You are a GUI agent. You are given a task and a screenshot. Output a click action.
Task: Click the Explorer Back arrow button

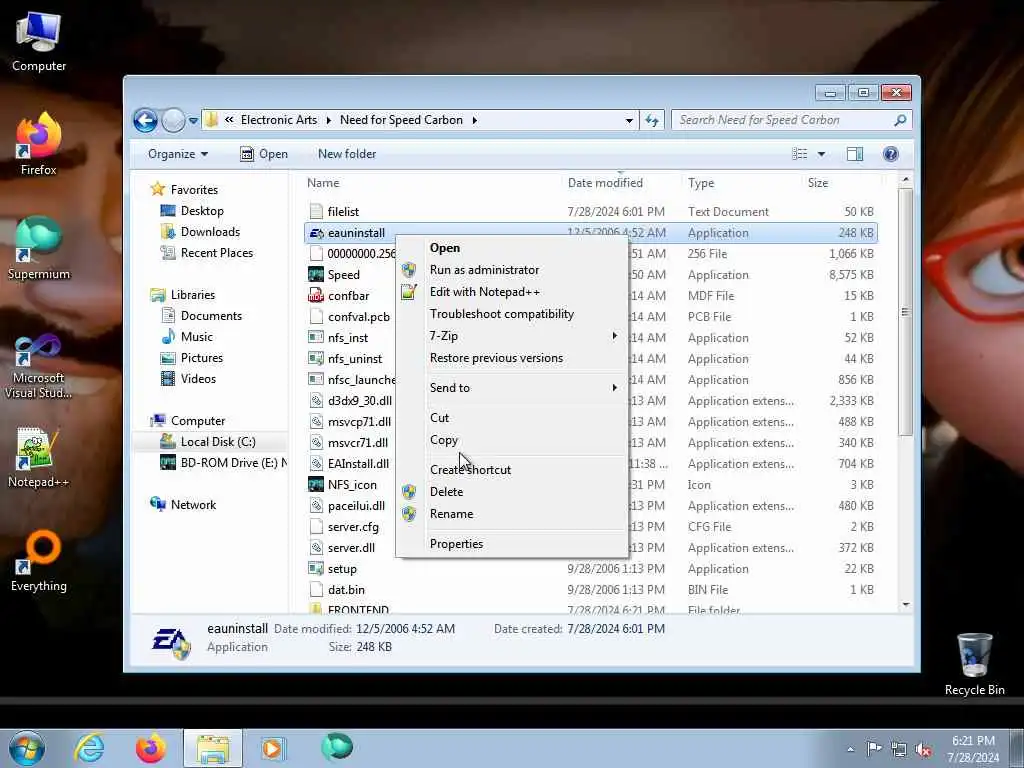coord(146,120)
